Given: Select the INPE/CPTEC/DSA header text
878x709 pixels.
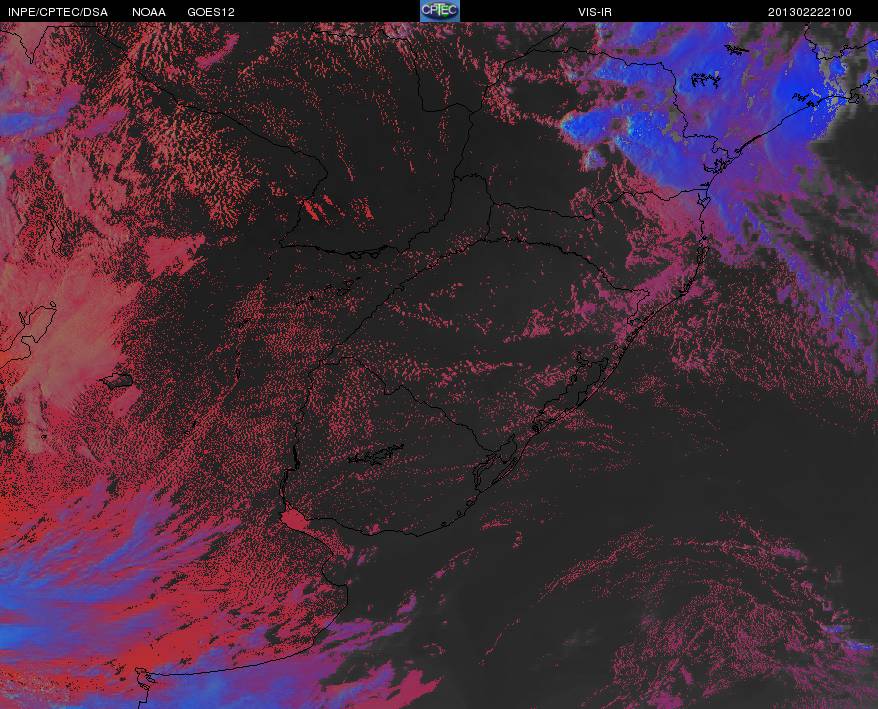Looking at the screenshot, I should pos(58,12).
